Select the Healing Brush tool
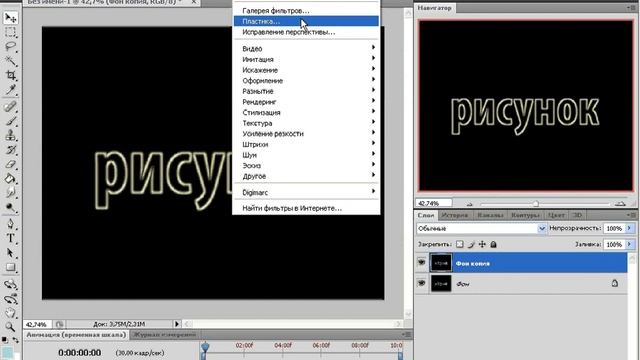640x360 pixels. [11, 107]
